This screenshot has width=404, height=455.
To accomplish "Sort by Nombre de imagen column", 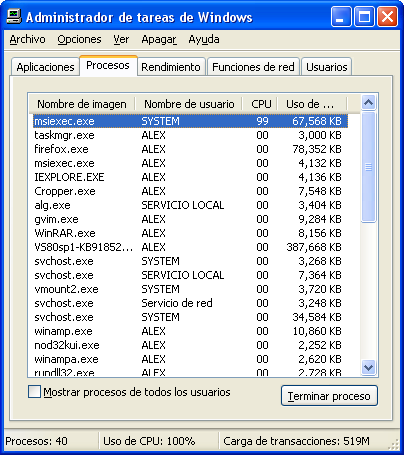I will tap(82, 104).
